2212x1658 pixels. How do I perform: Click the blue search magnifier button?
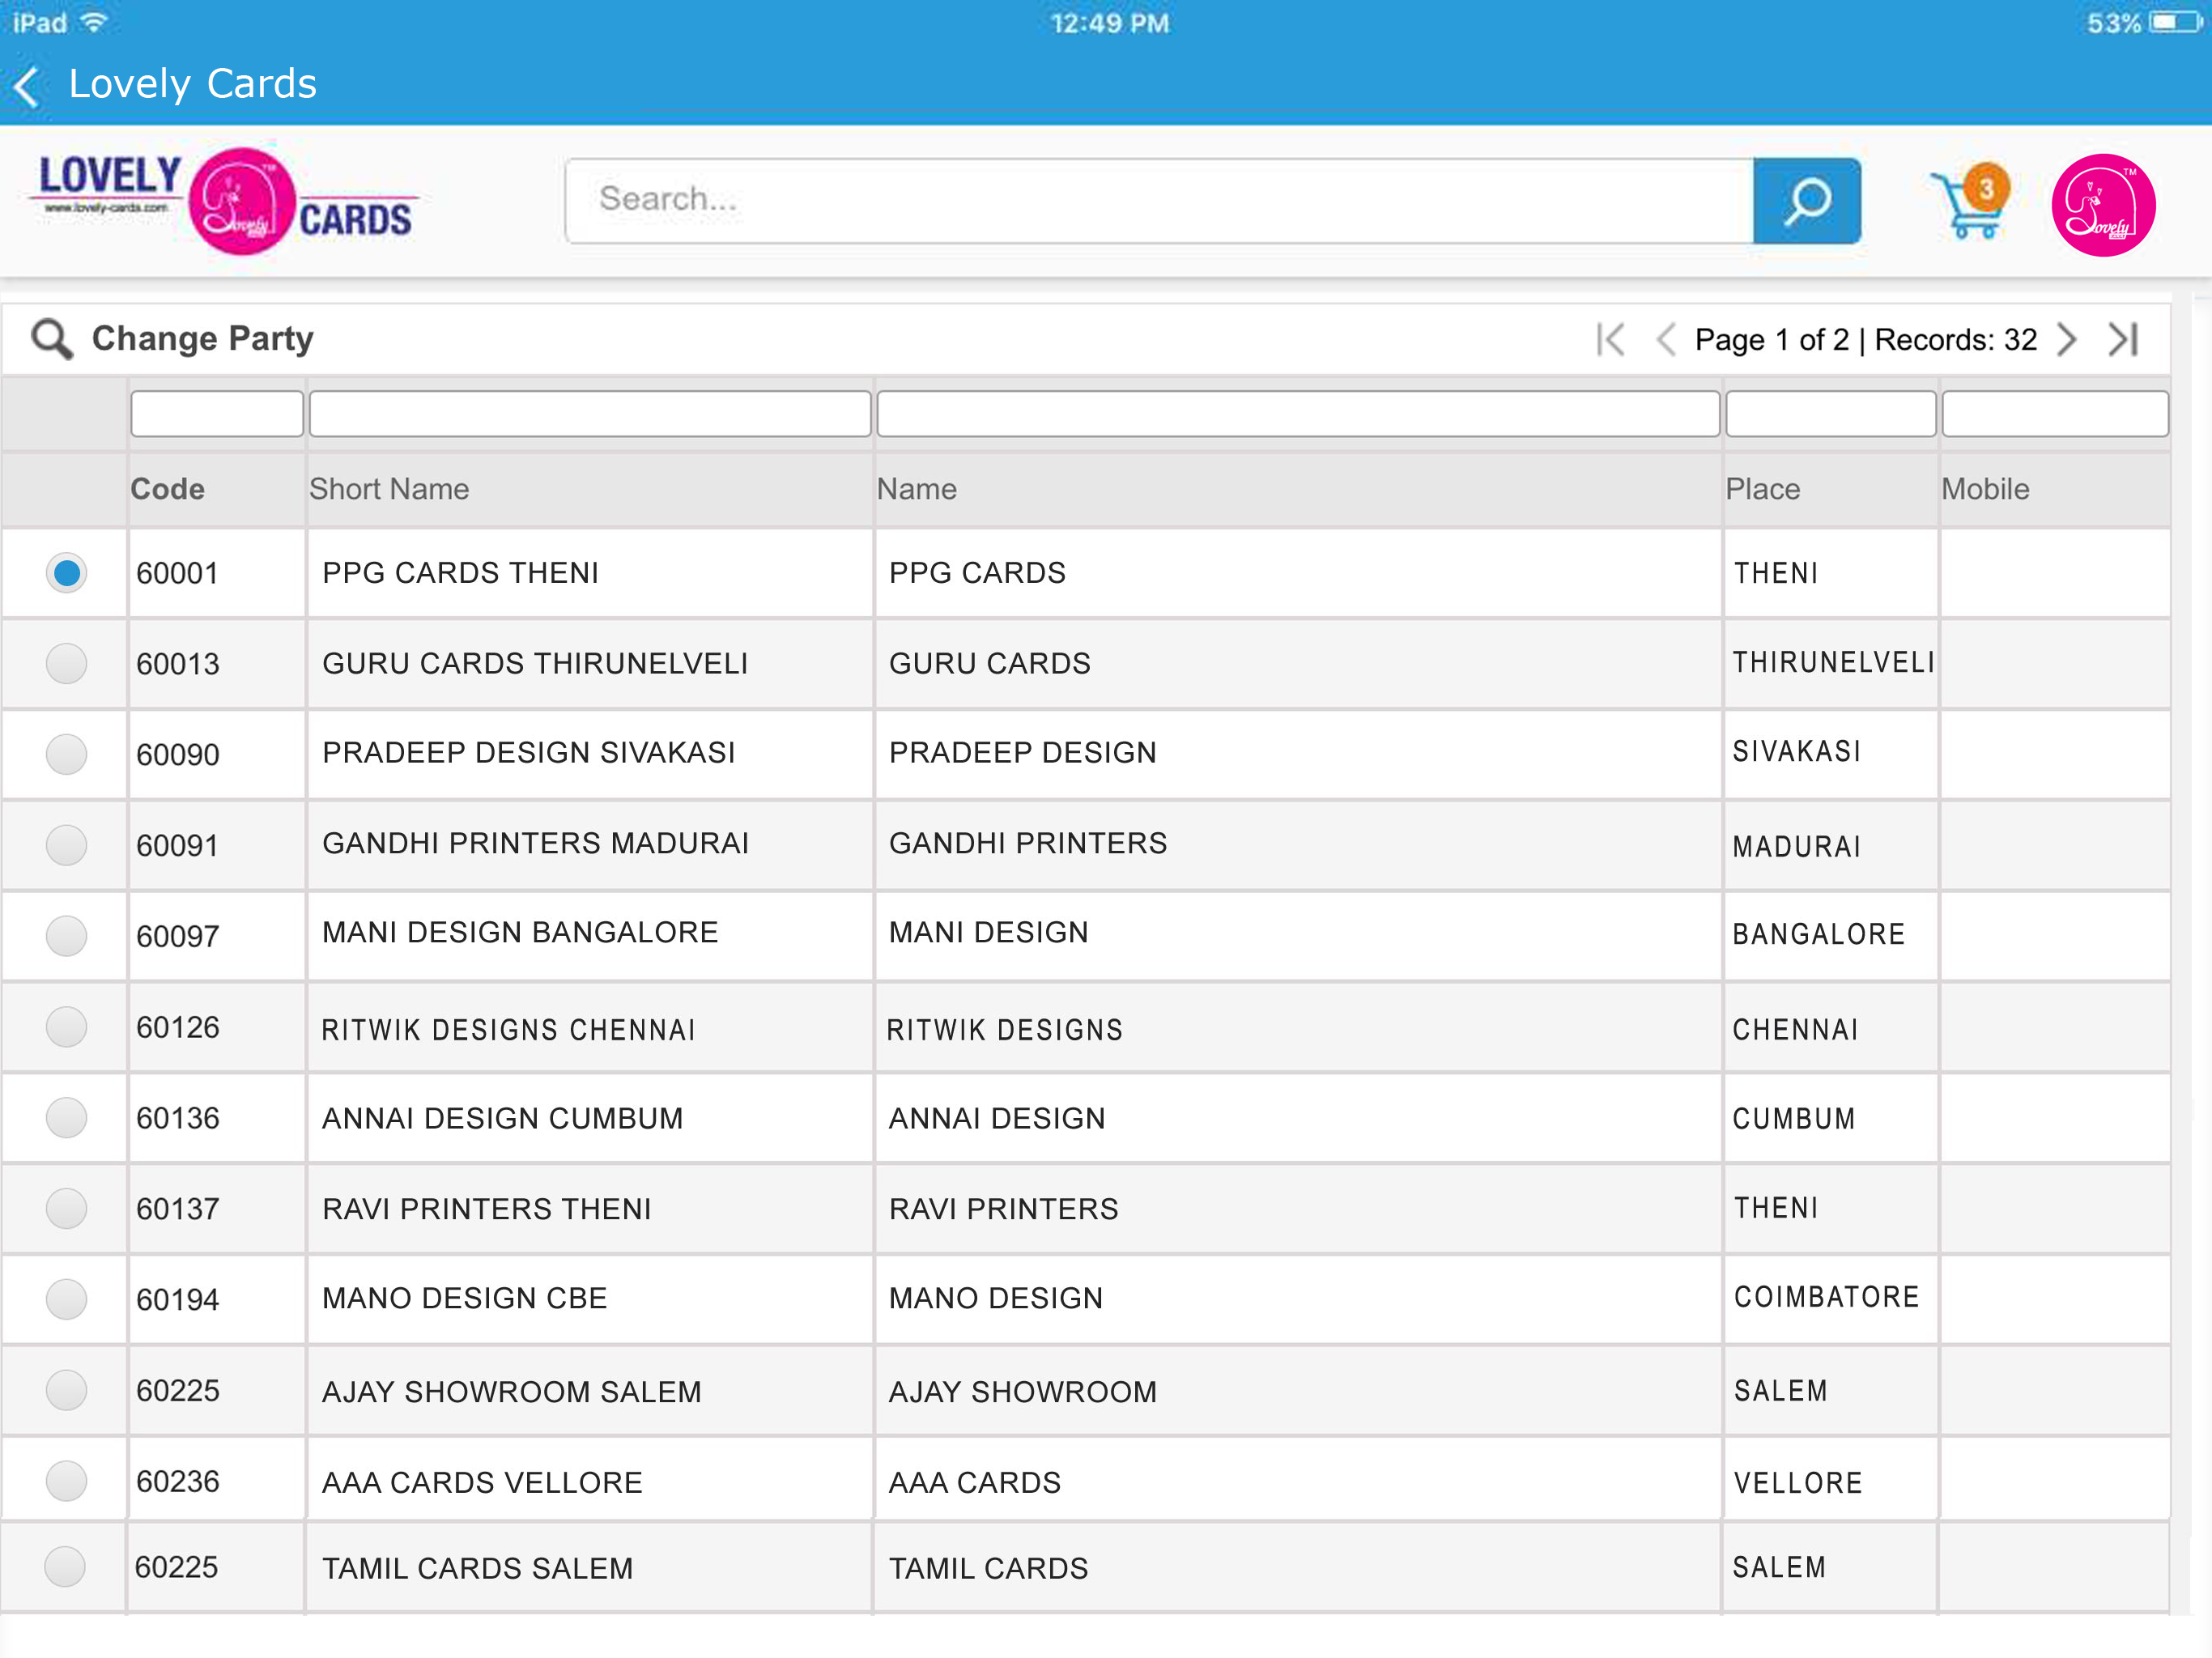pyautogui.click(x=1806, y=201)
